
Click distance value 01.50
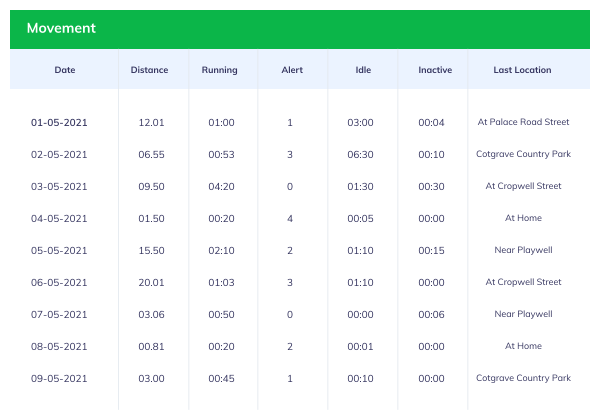click(x=151, y=219)
